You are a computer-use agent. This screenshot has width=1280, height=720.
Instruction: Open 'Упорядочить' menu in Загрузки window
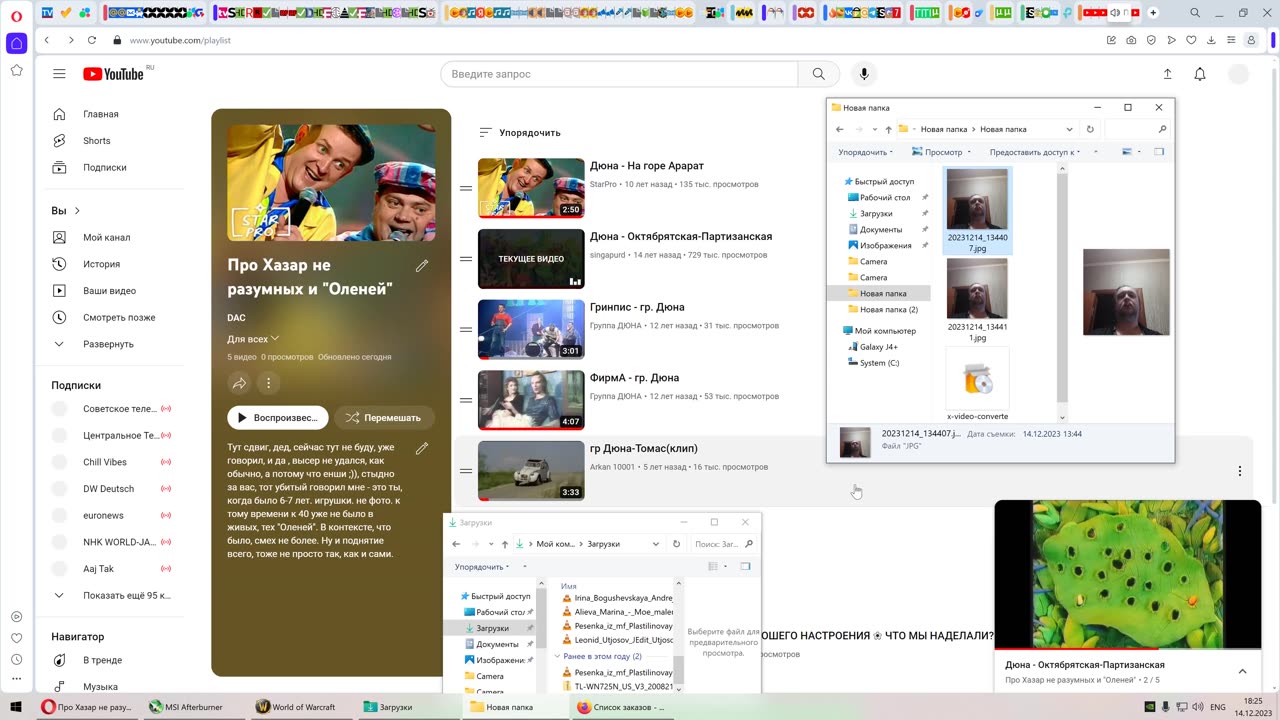(x=482, y=567)
